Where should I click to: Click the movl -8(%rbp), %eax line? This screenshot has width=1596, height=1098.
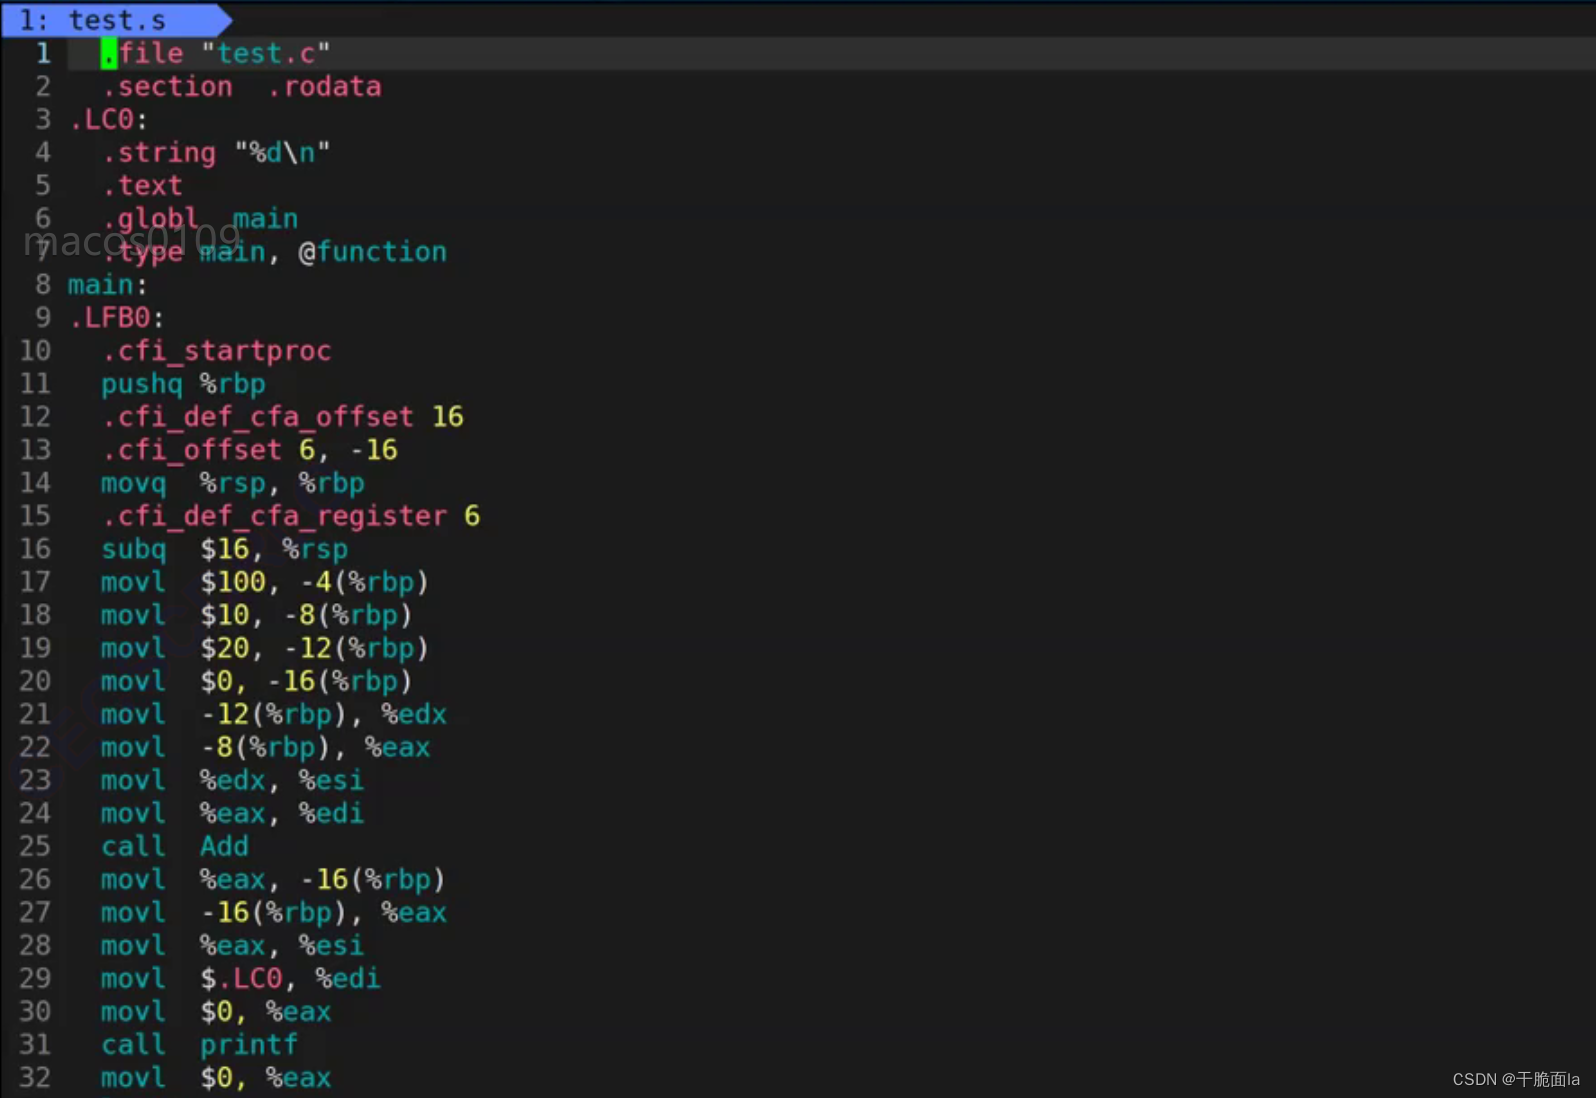tap(265, 746)
